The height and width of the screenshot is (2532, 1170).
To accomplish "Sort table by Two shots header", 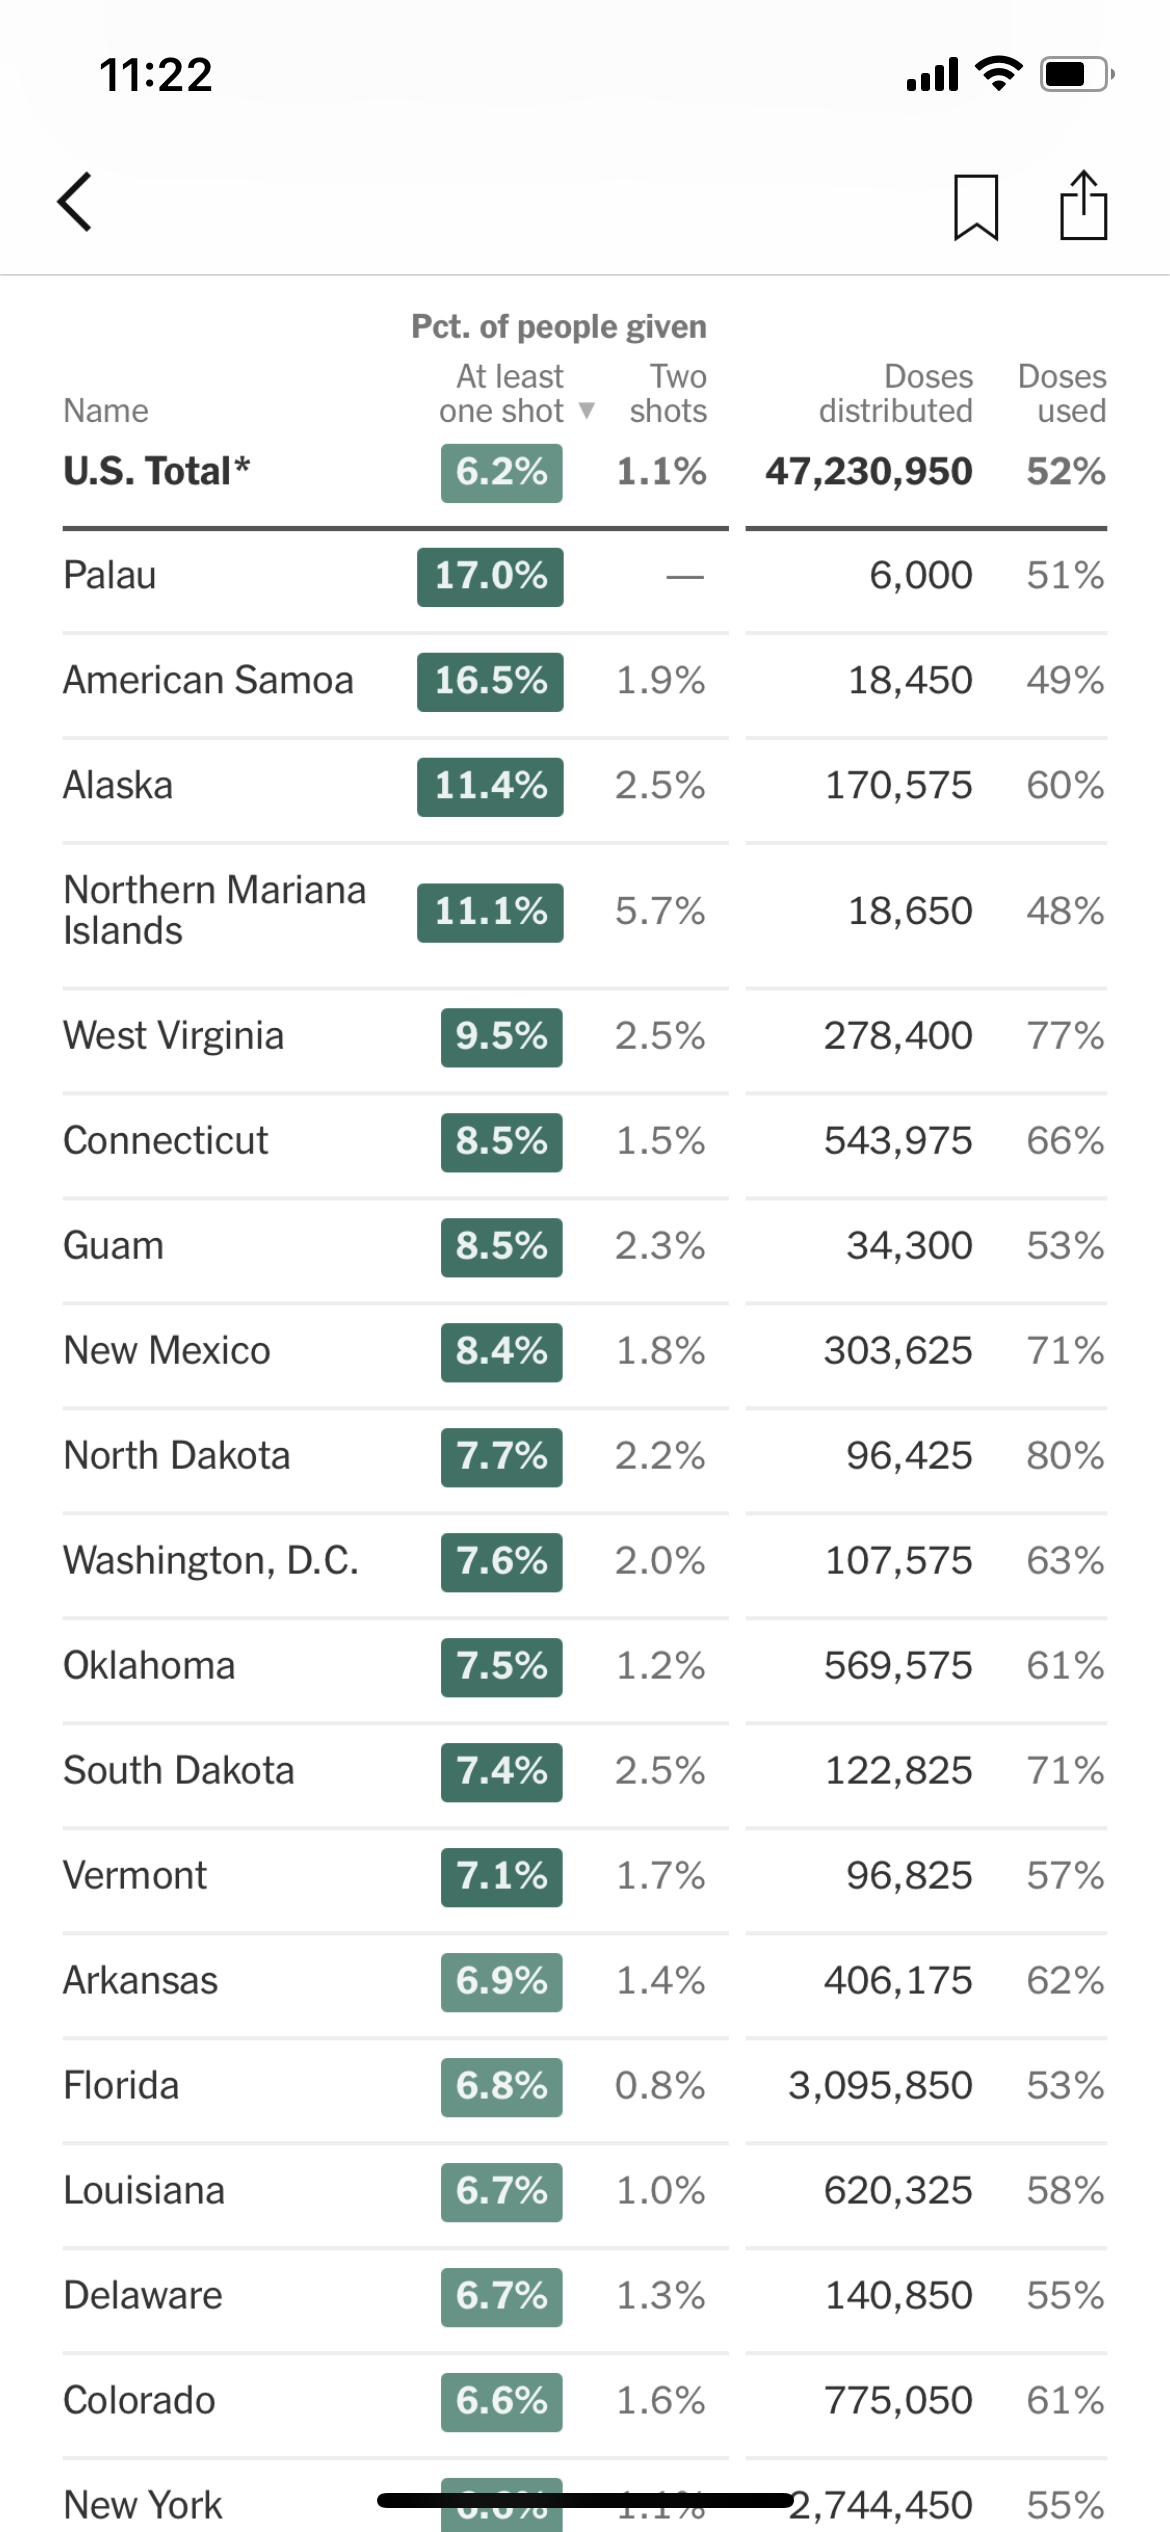I will [668, 393].
